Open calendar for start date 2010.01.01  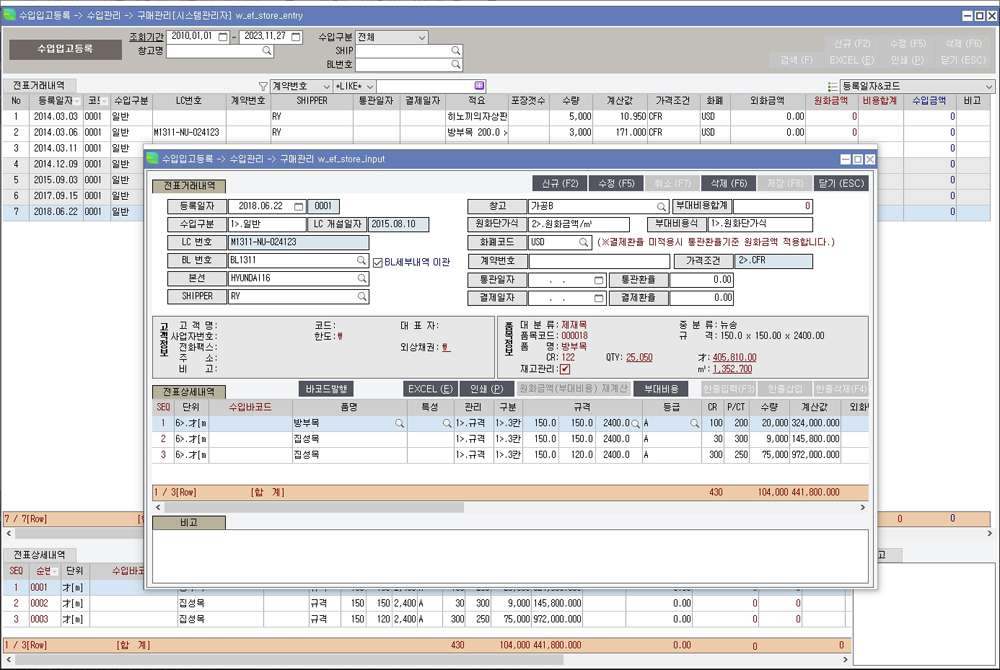(223, 37)
